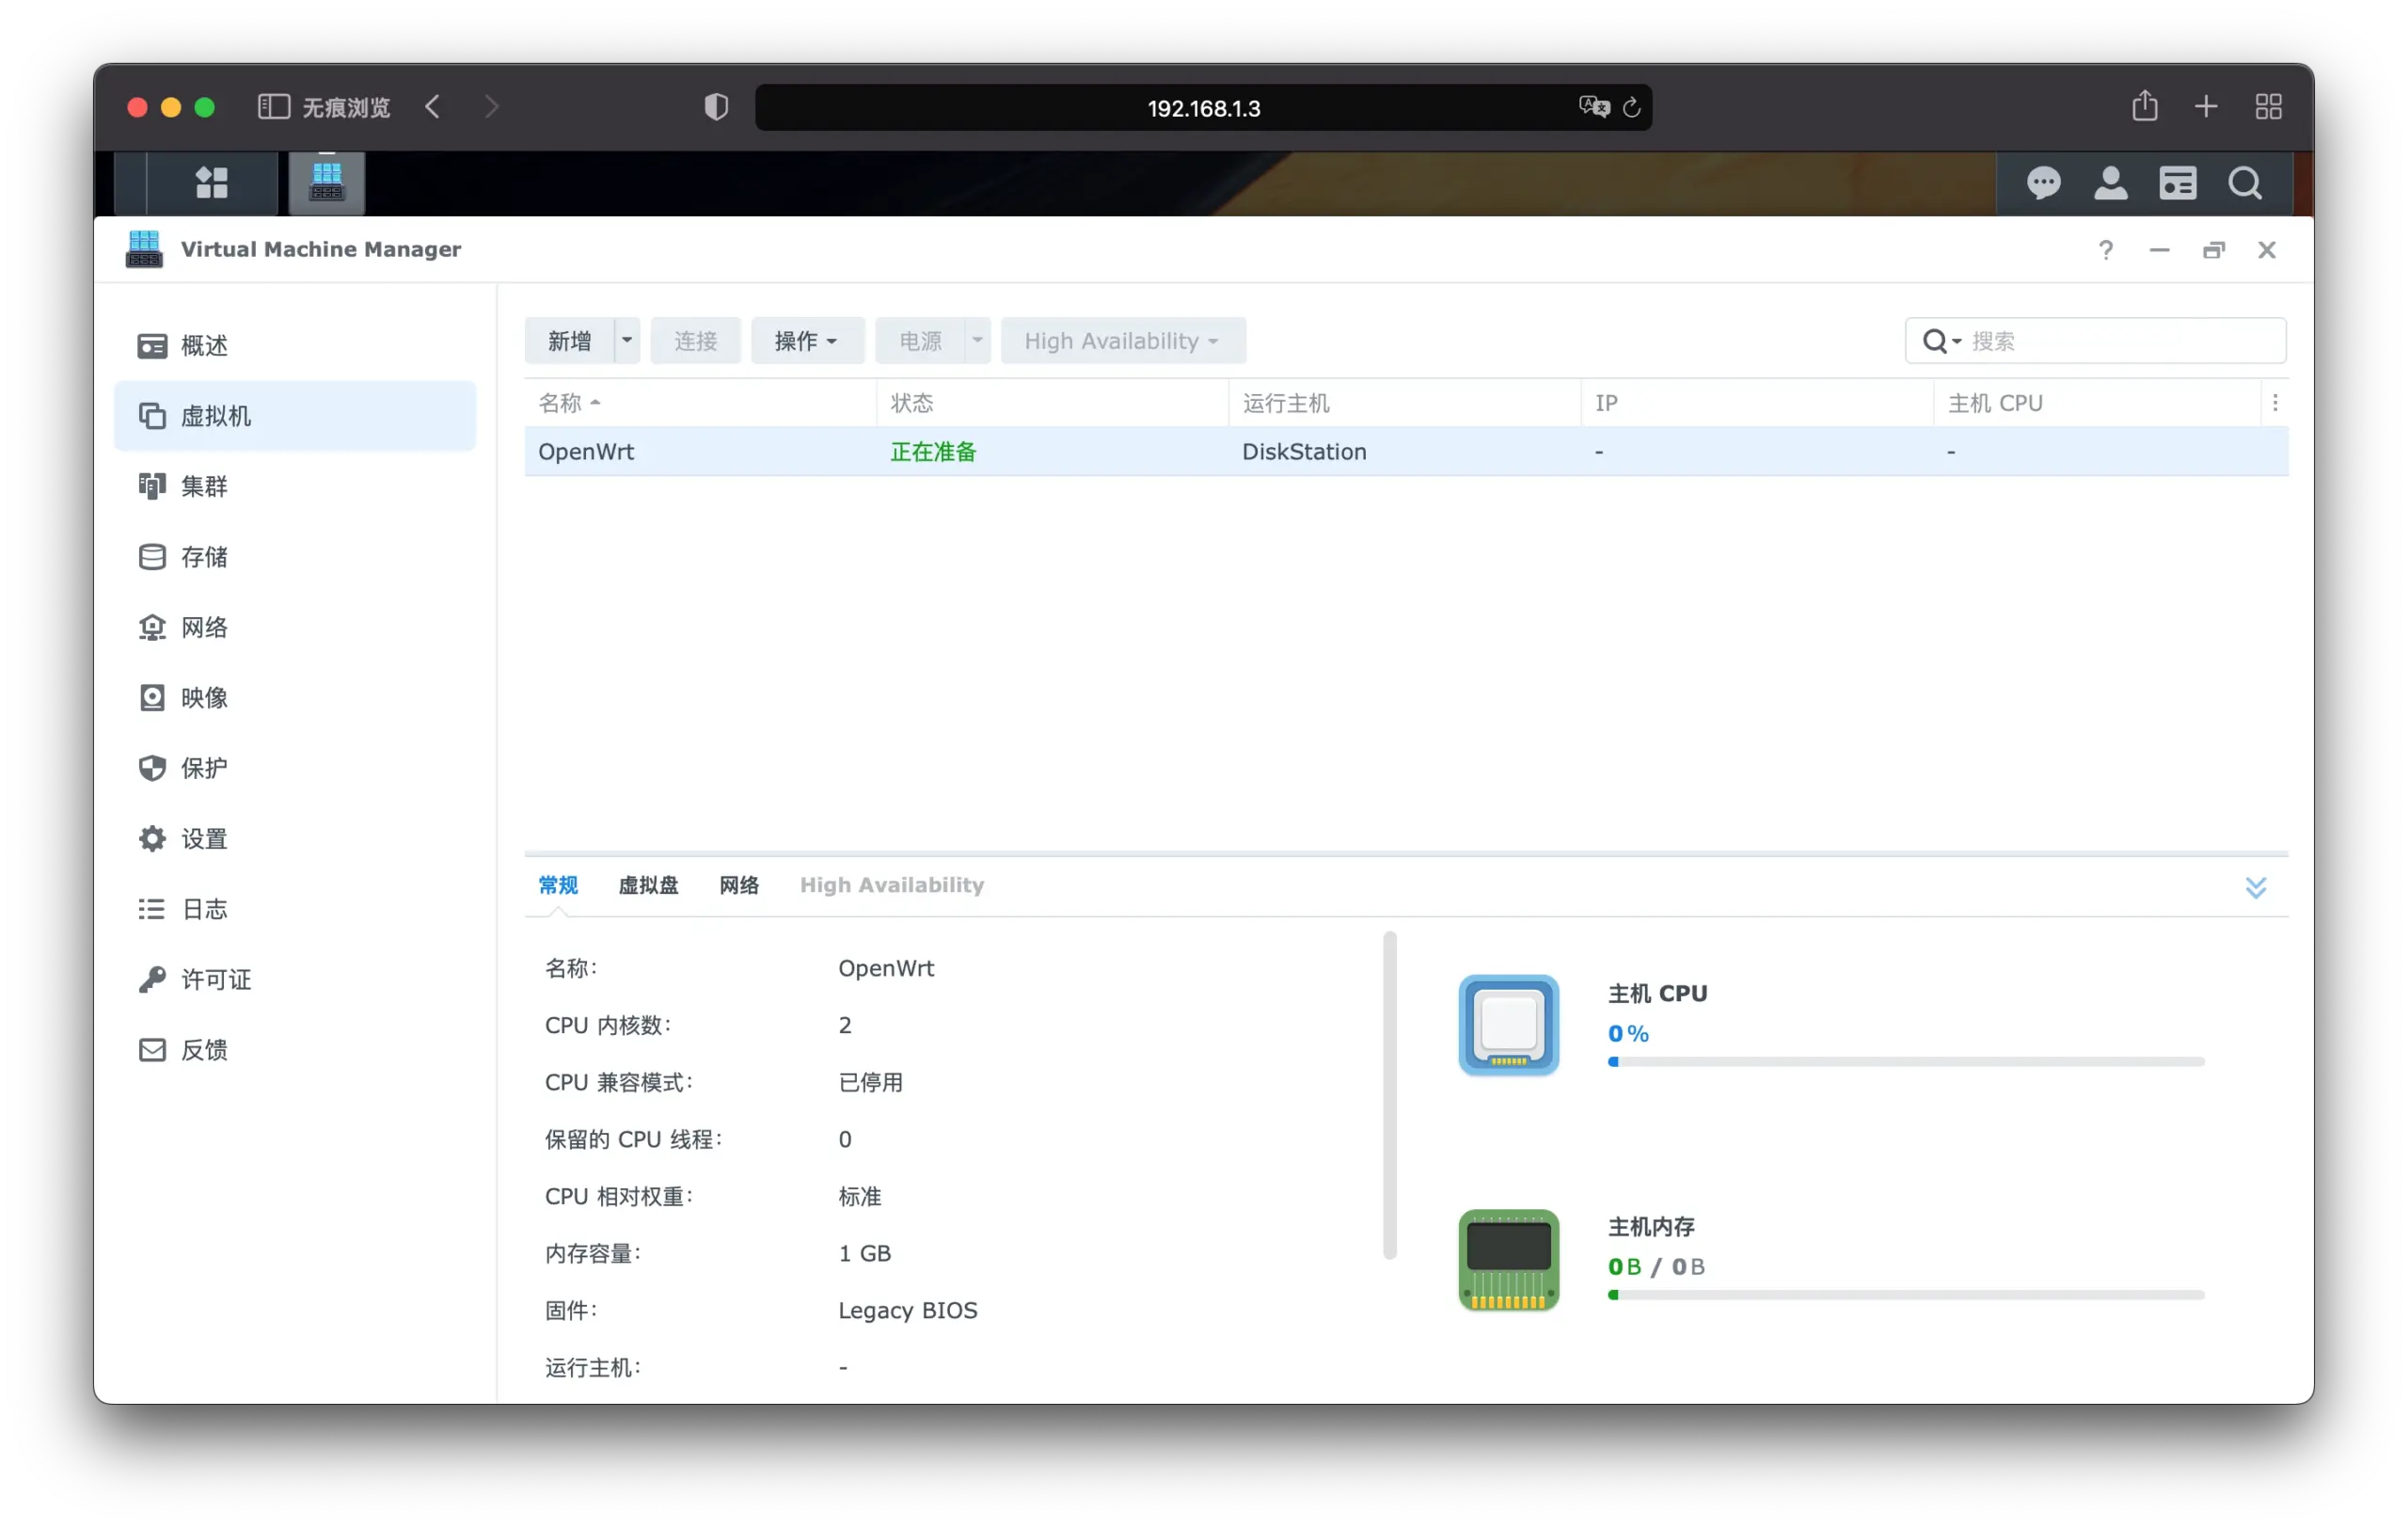Screen dimensions: 2408x1528
Task: Click the 正在准备 status cell
Action: pos(932,452)
